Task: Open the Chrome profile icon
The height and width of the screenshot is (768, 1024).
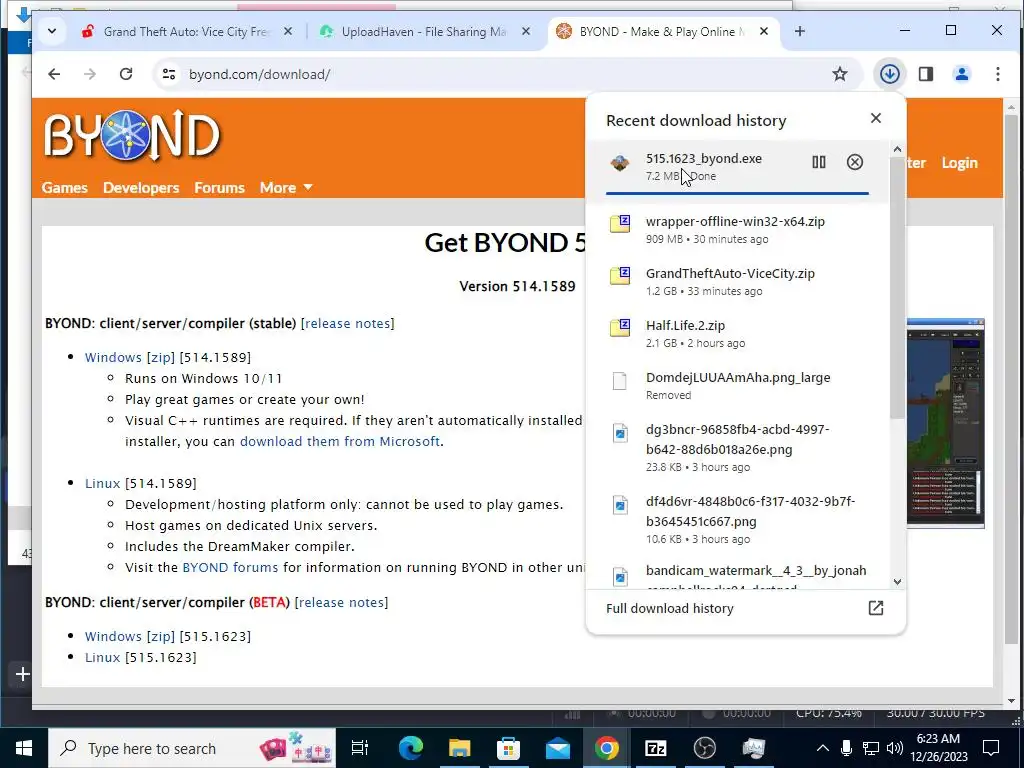Action: (x=961, y=74)
